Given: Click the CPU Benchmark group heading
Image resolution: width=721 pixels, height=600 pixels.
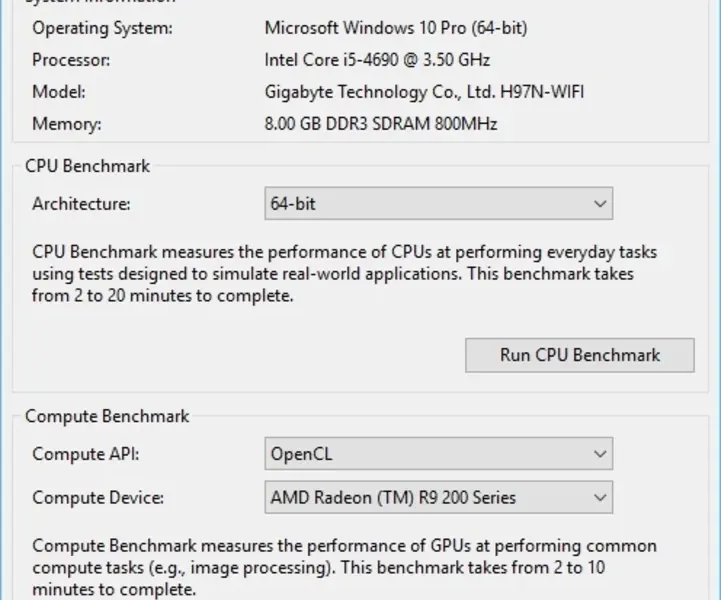Looking at the screenshot, I should pos(87,166).
